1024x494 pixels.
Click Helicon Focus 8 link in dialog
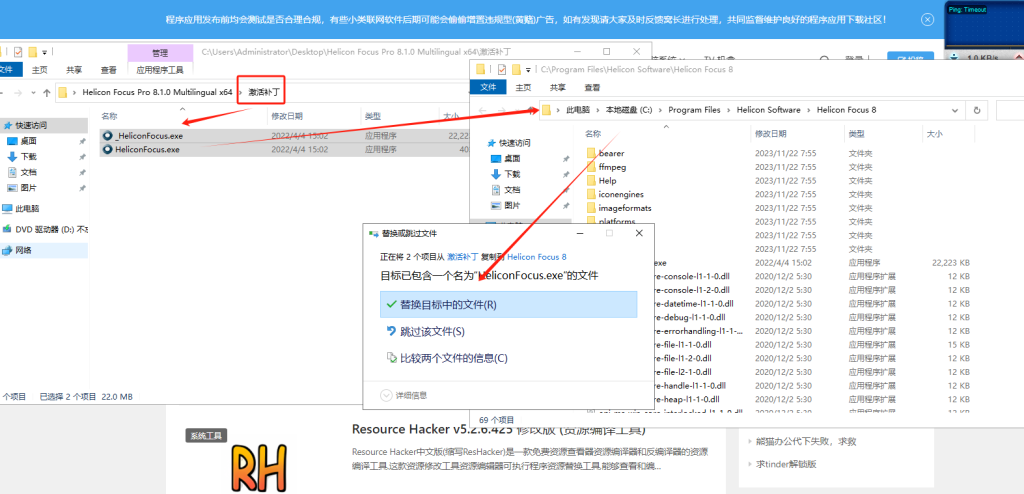click(x=537, y=257)
